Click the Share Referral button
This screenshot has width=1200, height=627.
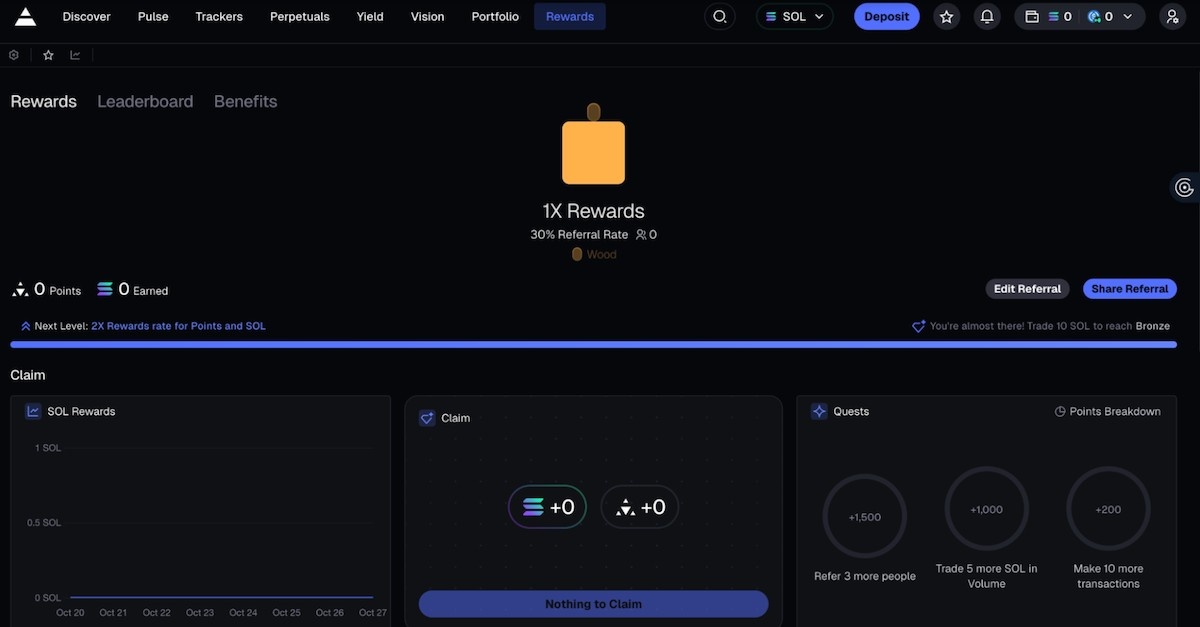(1129, 288)
